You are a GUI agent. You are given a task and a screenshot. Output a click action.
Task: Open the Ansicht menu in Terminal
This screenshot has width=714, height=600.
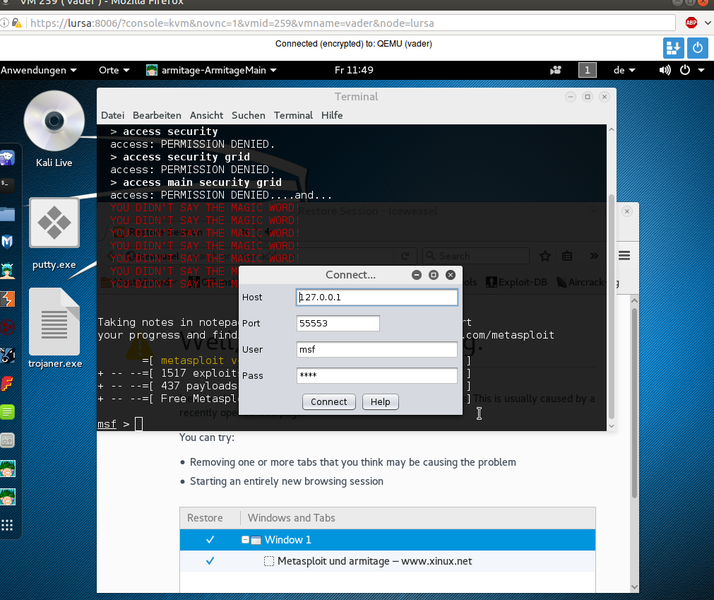[x=206, y=115]
